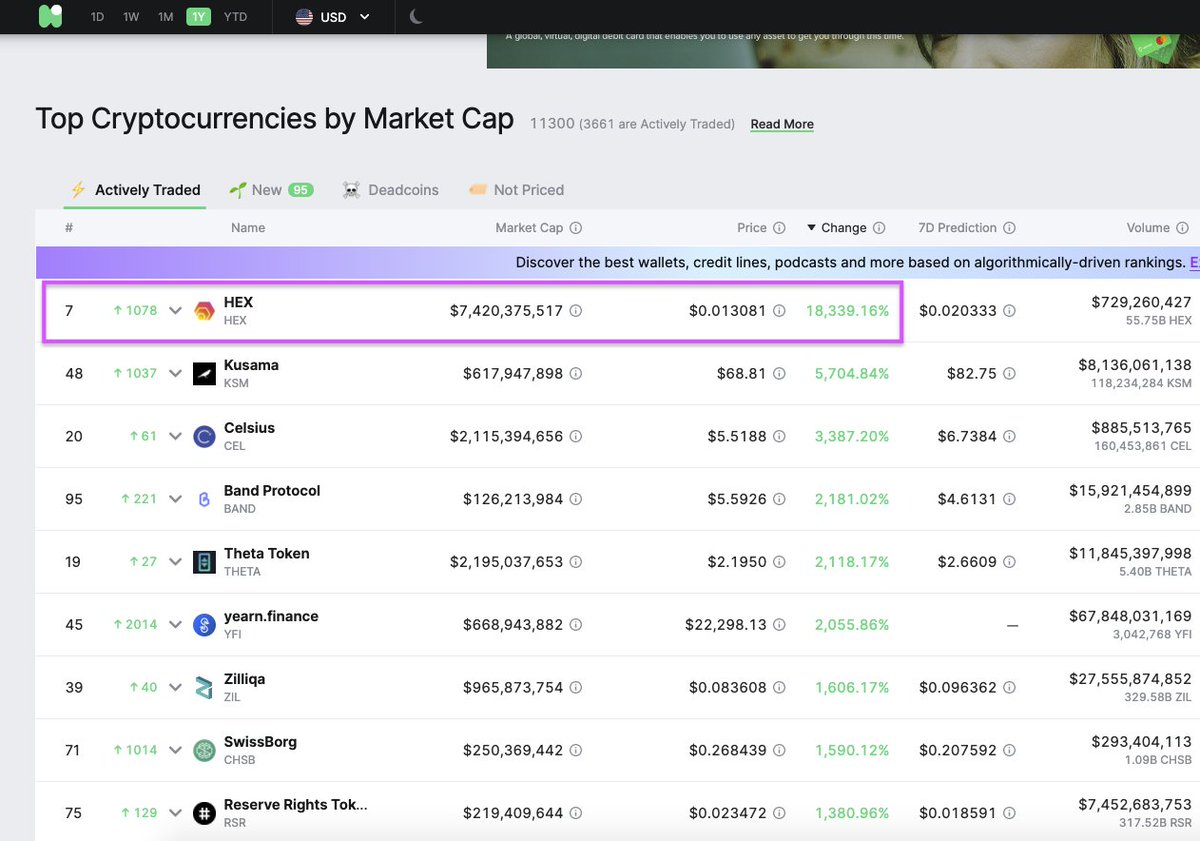Open the Band Protocol token icon

205,498
